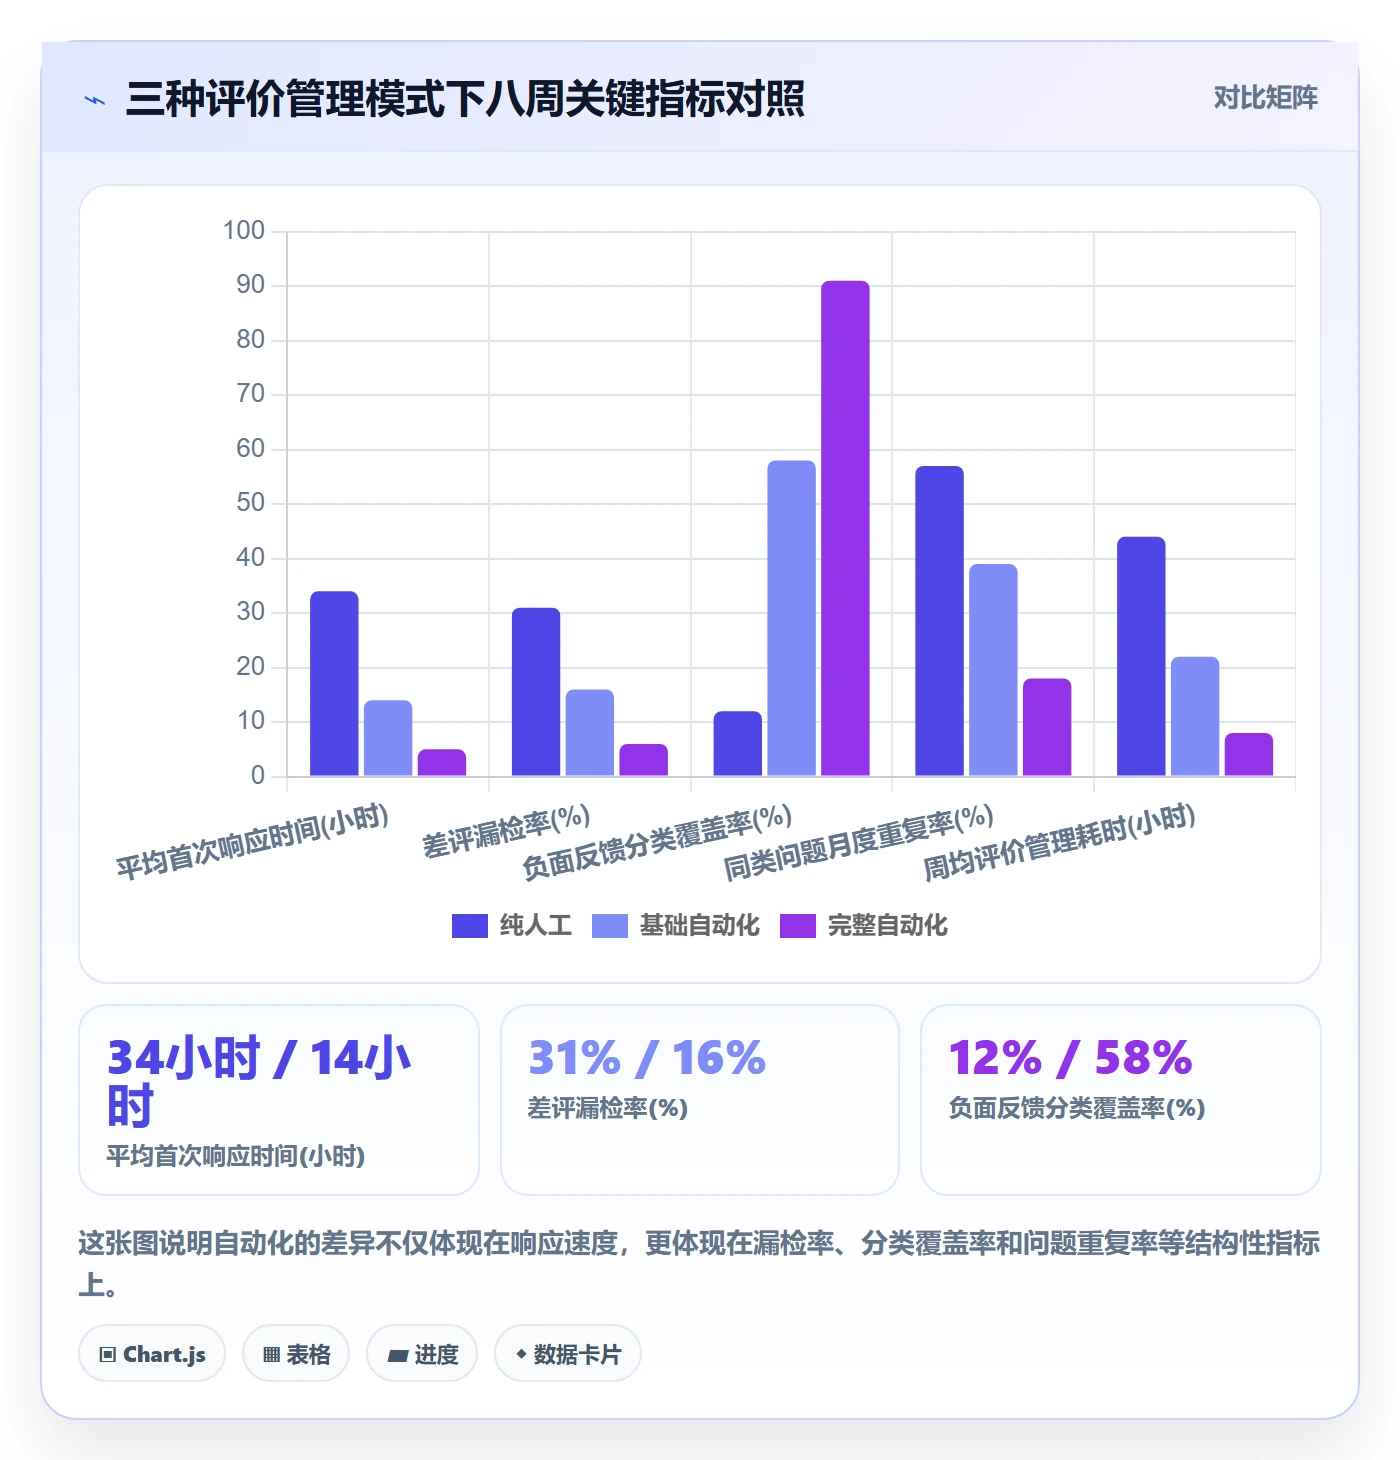Click the 纯人工 bar for 平均首次响应时间

(x=334, y=684)
